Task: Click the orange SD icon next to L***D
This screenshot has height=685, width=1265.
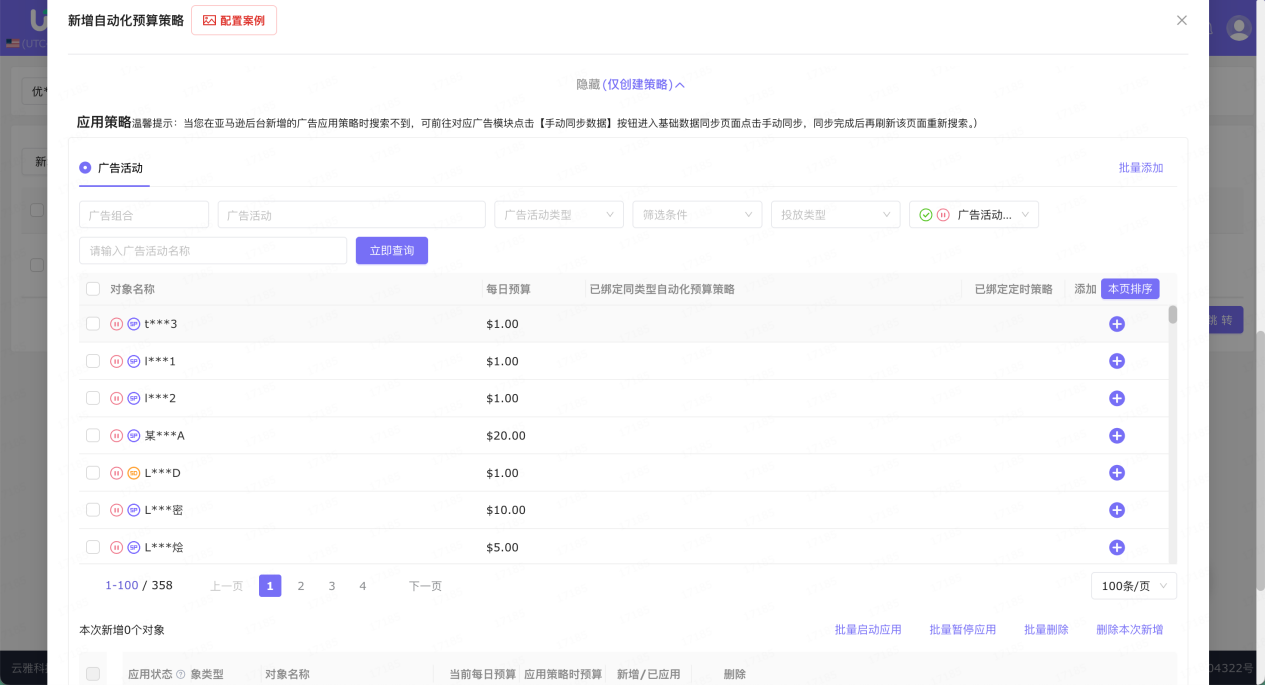Action: 132,472
